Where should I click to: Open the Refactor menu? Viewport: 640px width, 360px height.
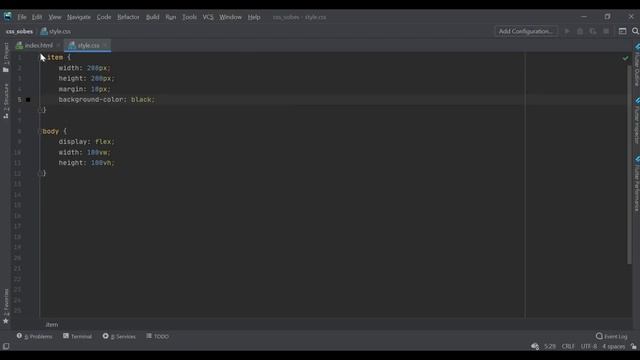pos(128,17)
